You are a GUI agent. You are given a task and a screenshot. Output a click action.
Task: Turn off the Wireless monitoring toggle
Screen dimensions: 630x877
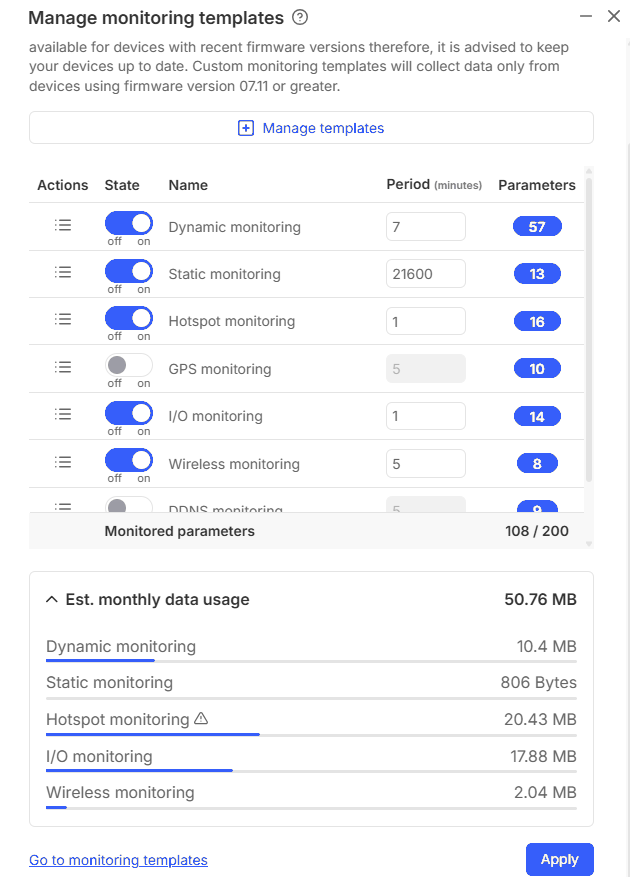(129, 461)
